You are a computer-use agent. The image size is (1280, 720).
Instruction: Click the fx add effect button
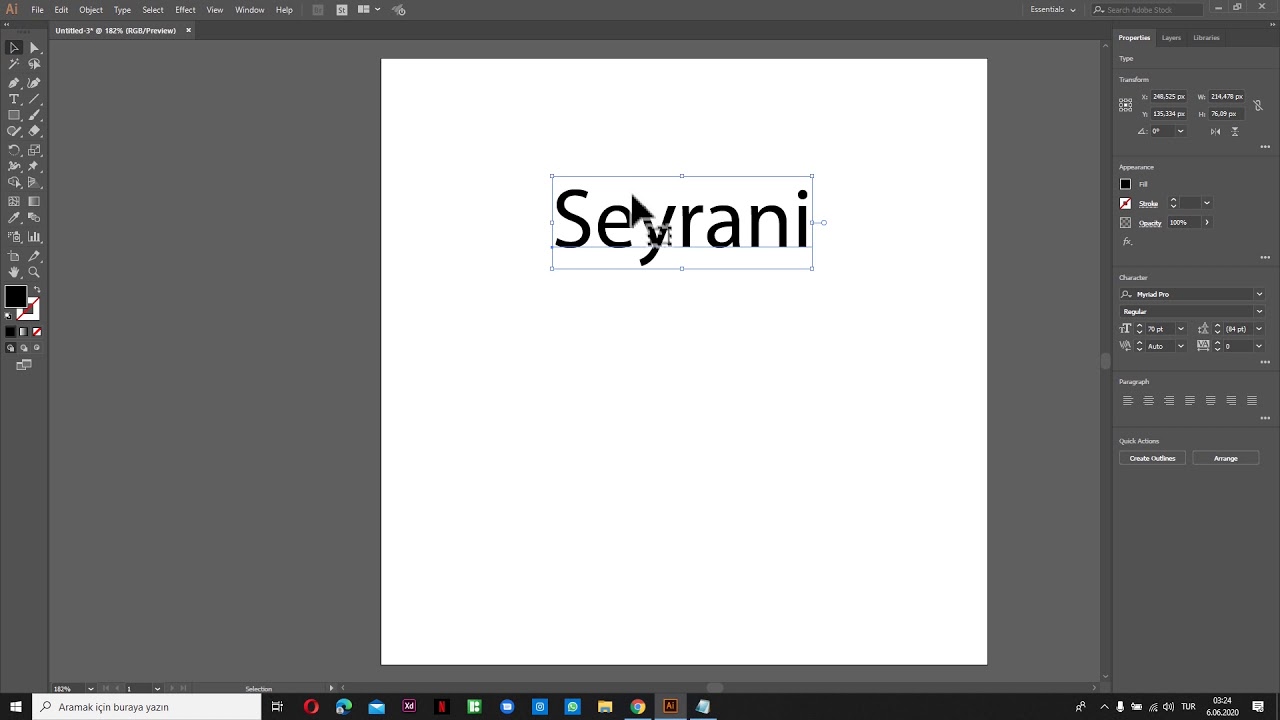click(1127, 241)
